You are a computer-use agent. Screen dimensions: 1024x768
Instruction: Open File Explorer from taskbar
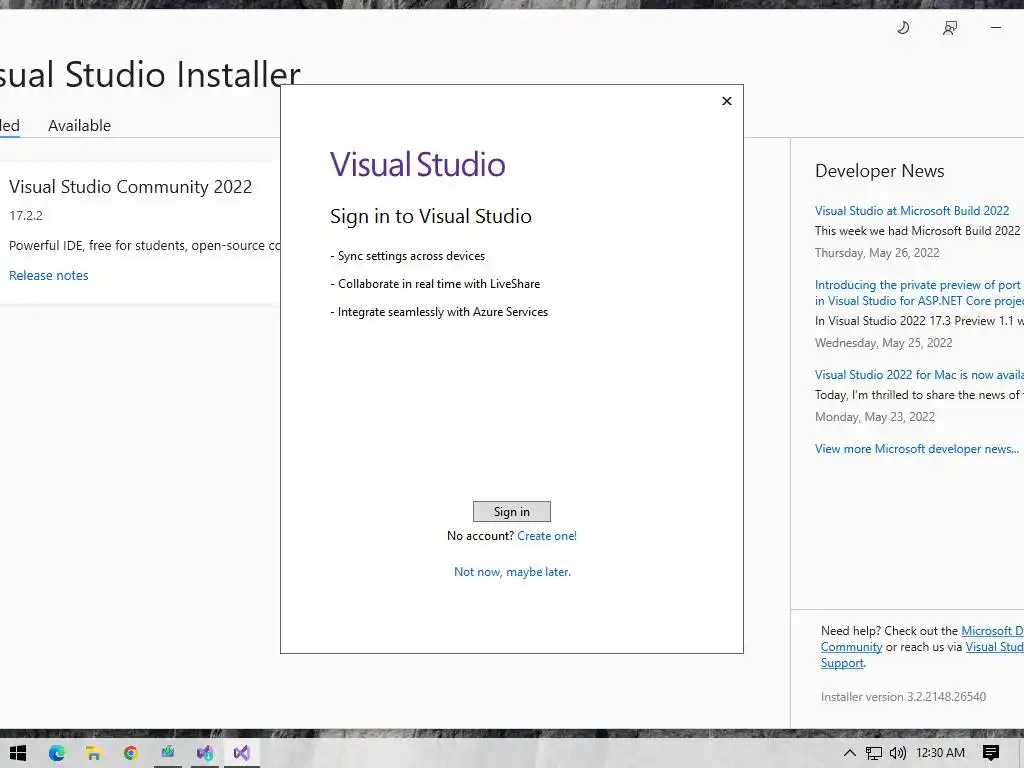click(93, 753)
